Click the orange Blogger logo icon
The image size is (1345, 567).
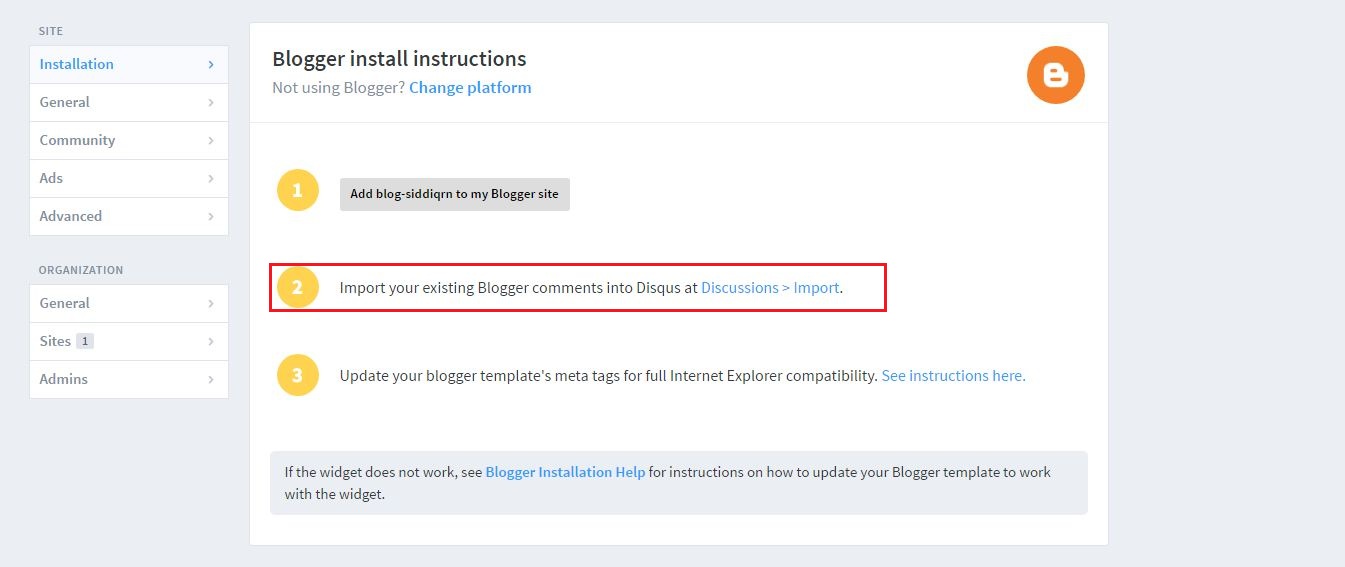tap(1056, 75)
